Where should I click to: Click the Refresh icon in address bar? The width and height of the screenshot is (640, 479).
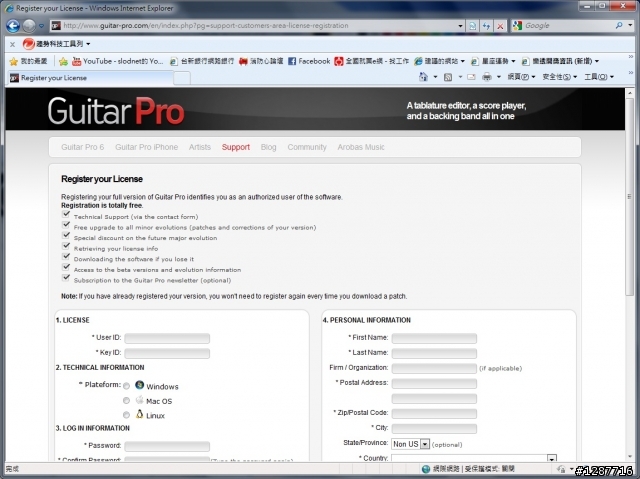tap(486, 26)
